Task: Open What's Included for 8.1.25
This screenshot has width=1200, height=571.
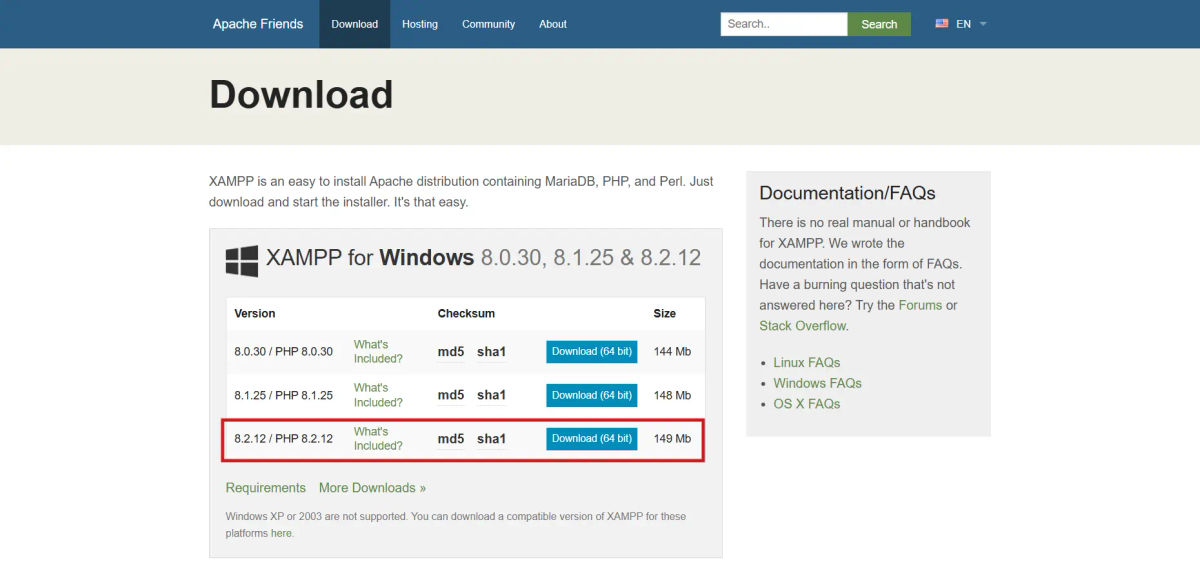Action: pos(378,395)
